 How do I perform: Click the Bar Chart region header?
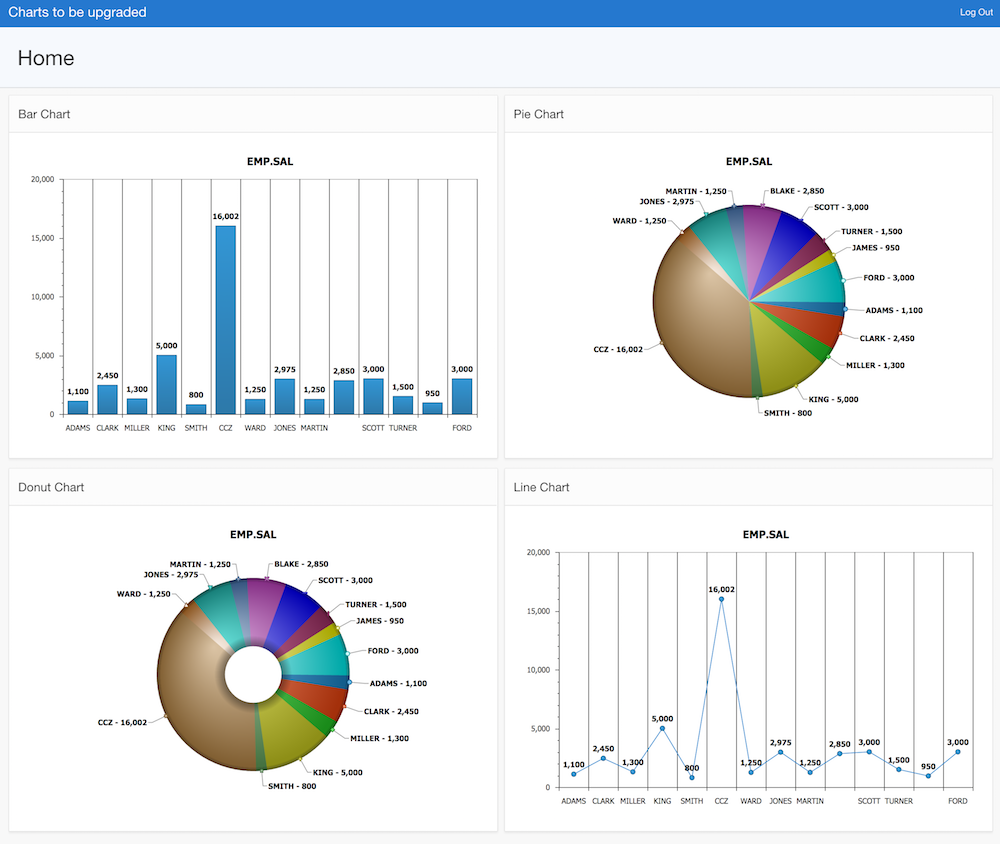coord(44,114)
